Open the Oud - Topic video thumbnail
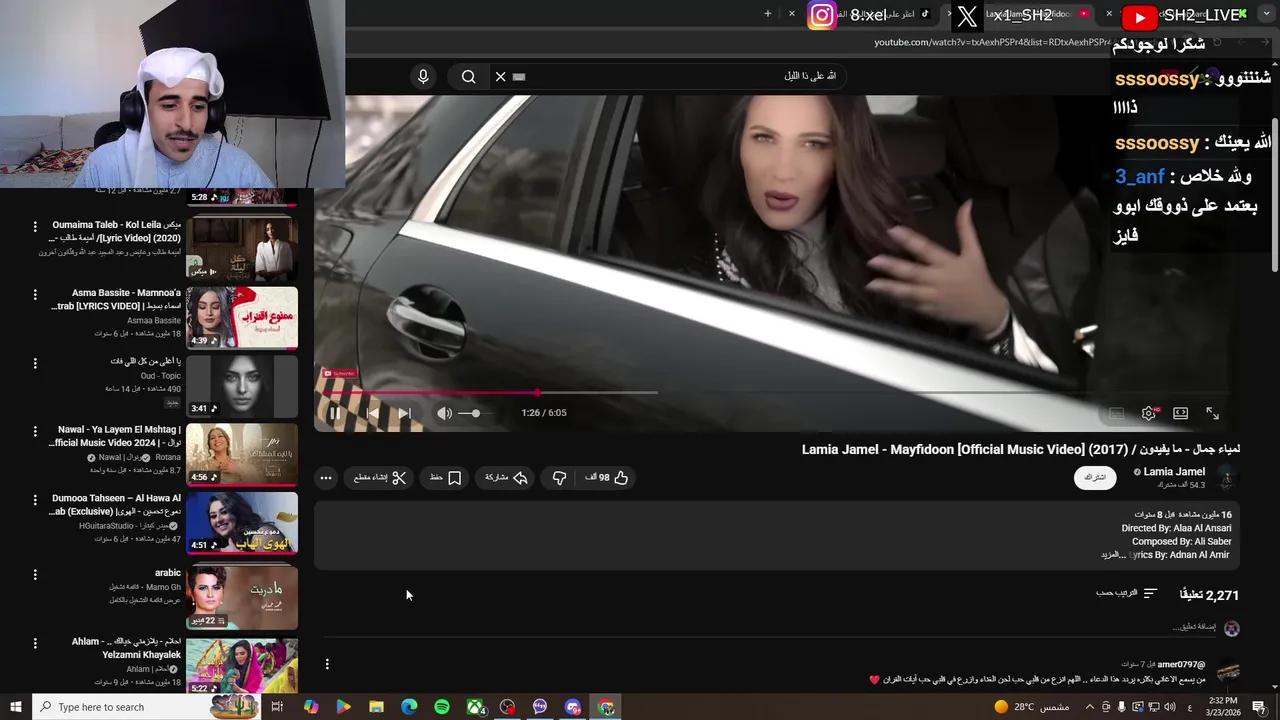 [242, 386]
